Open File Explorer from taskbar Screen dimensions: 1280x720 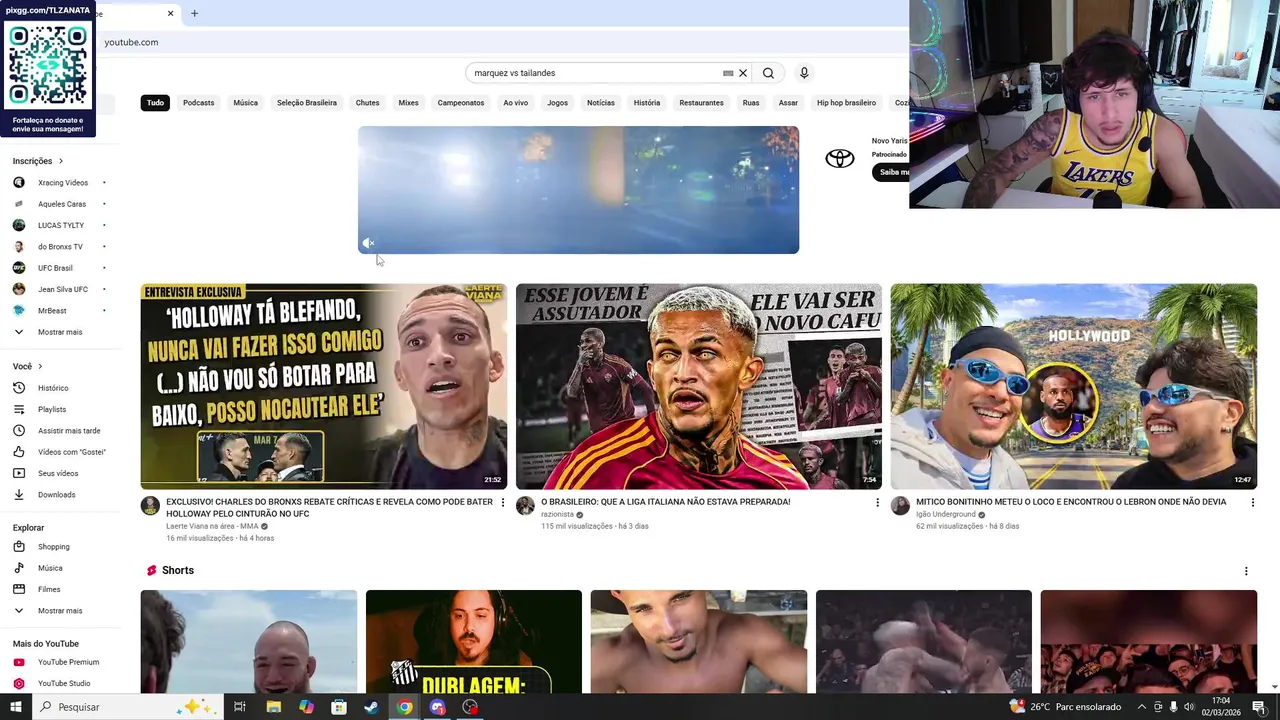[x=273, y=707]
